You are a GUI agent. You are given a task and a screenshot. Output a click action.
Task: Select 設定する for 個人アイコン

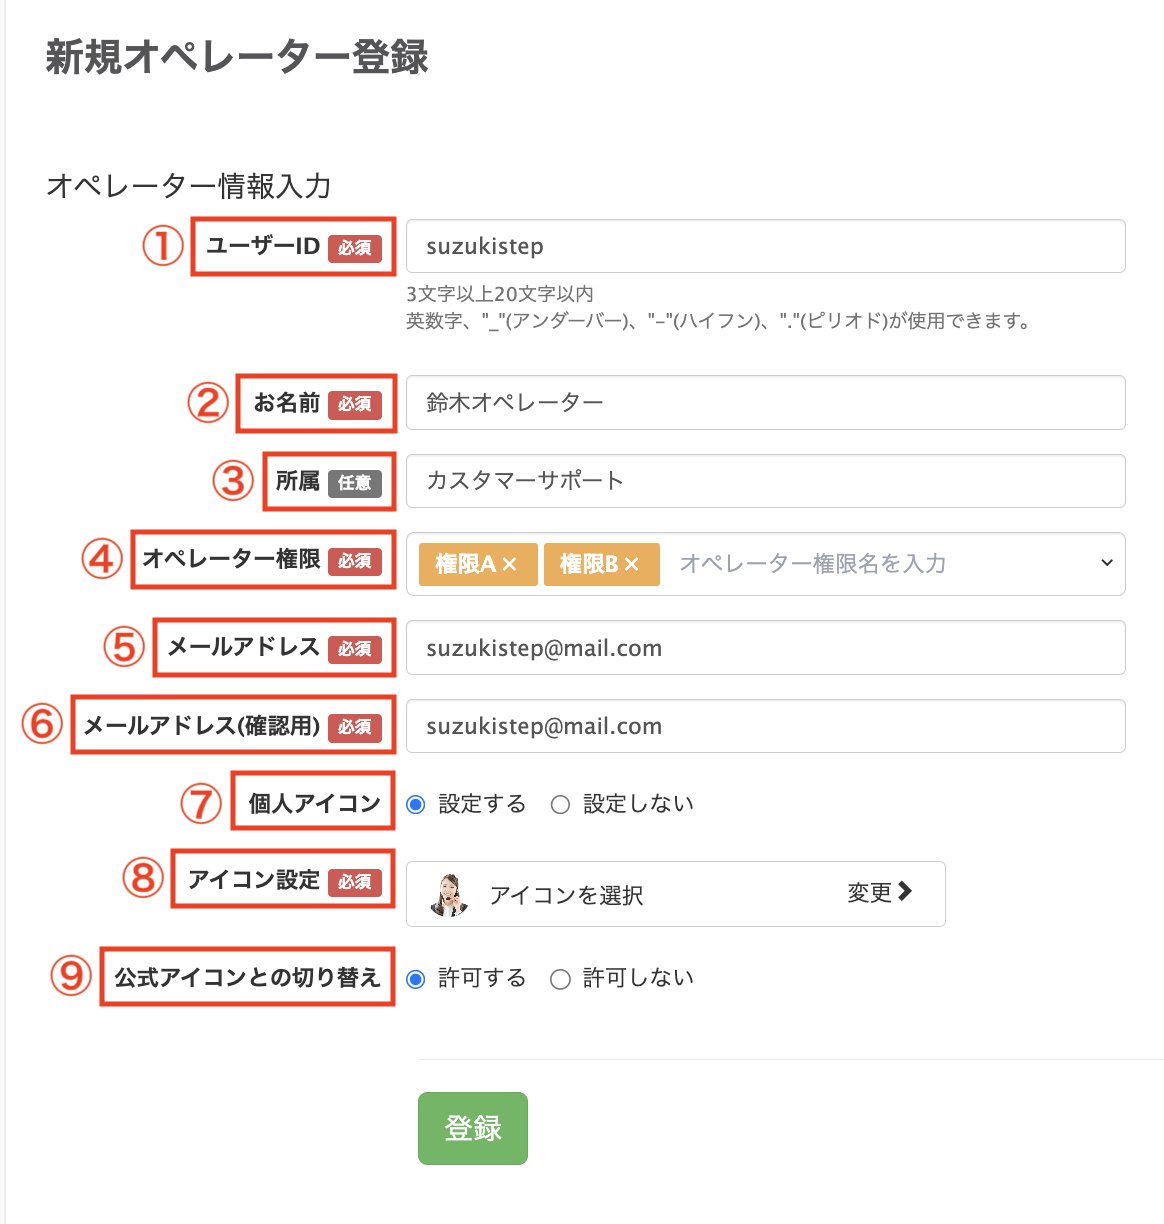415,803
